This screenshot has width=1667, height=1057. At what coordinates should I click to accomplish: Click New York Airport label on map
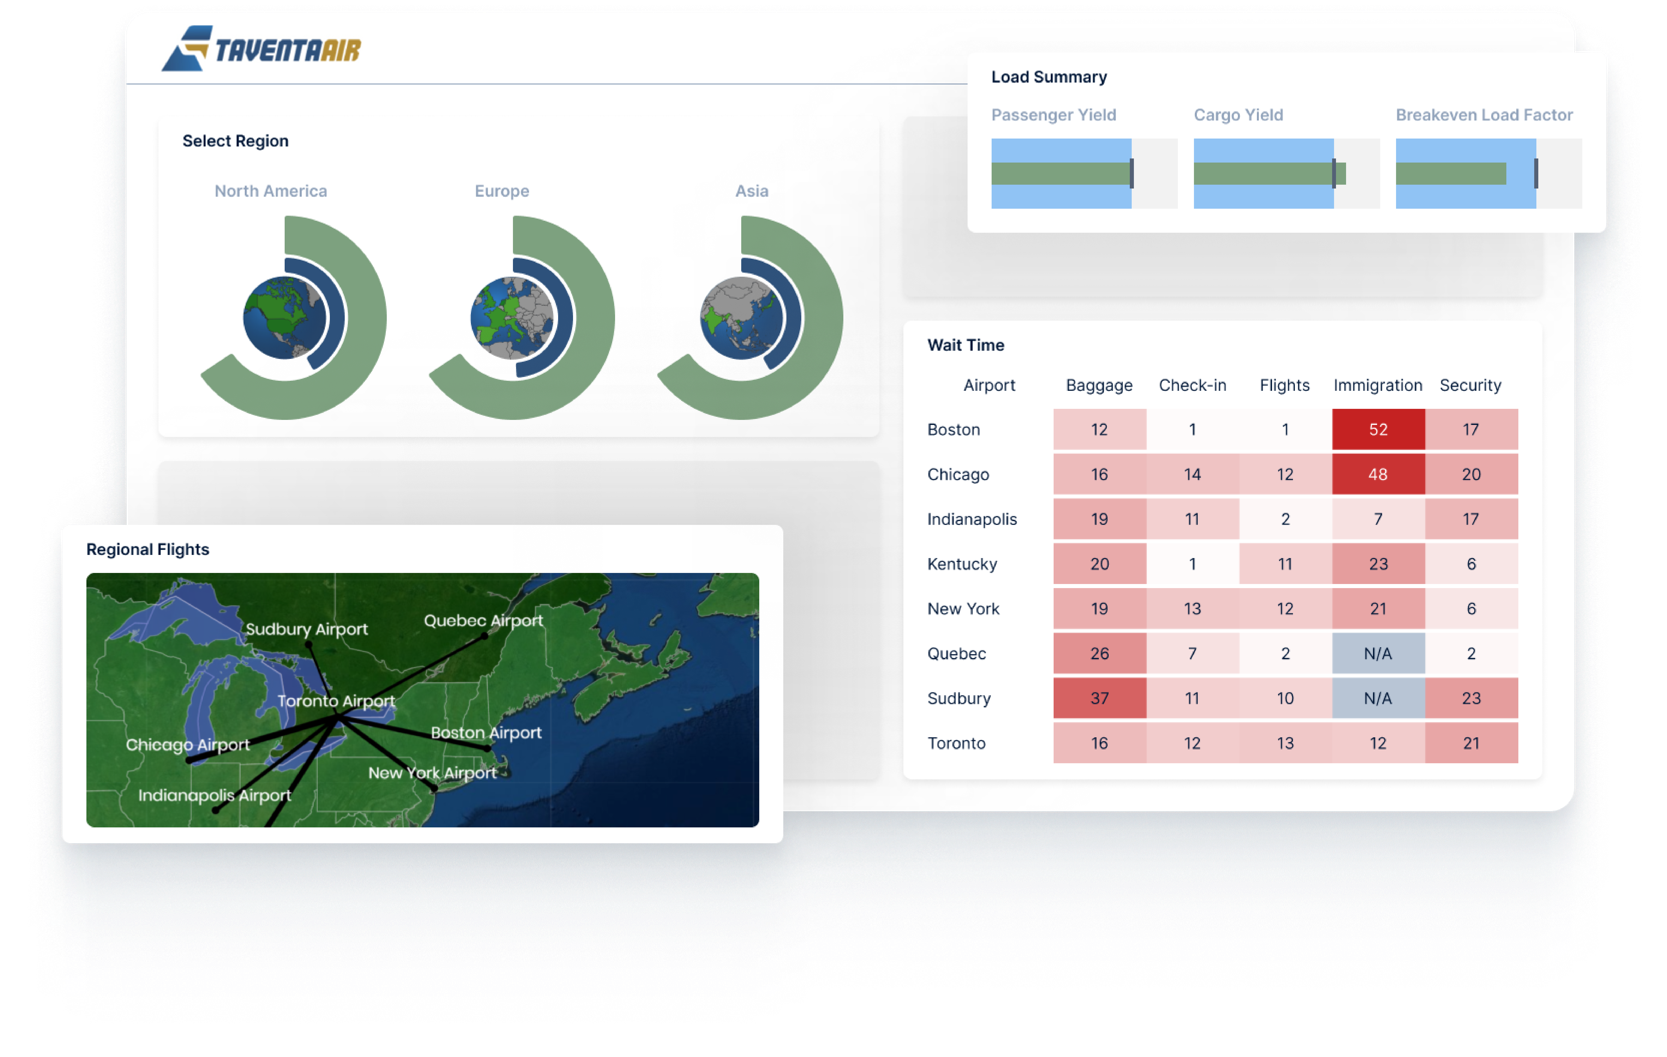432,773
